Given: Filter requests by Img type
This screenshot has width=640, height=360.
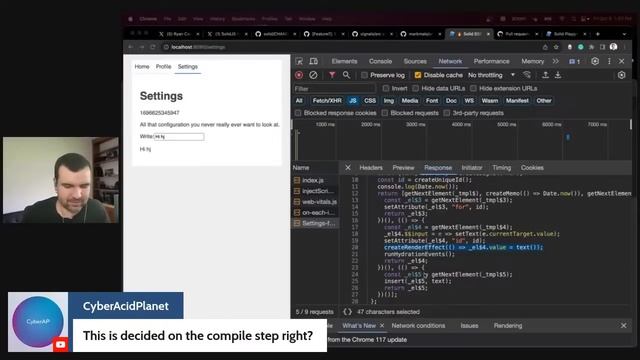Looking at the screenshot, I should 389,101.
